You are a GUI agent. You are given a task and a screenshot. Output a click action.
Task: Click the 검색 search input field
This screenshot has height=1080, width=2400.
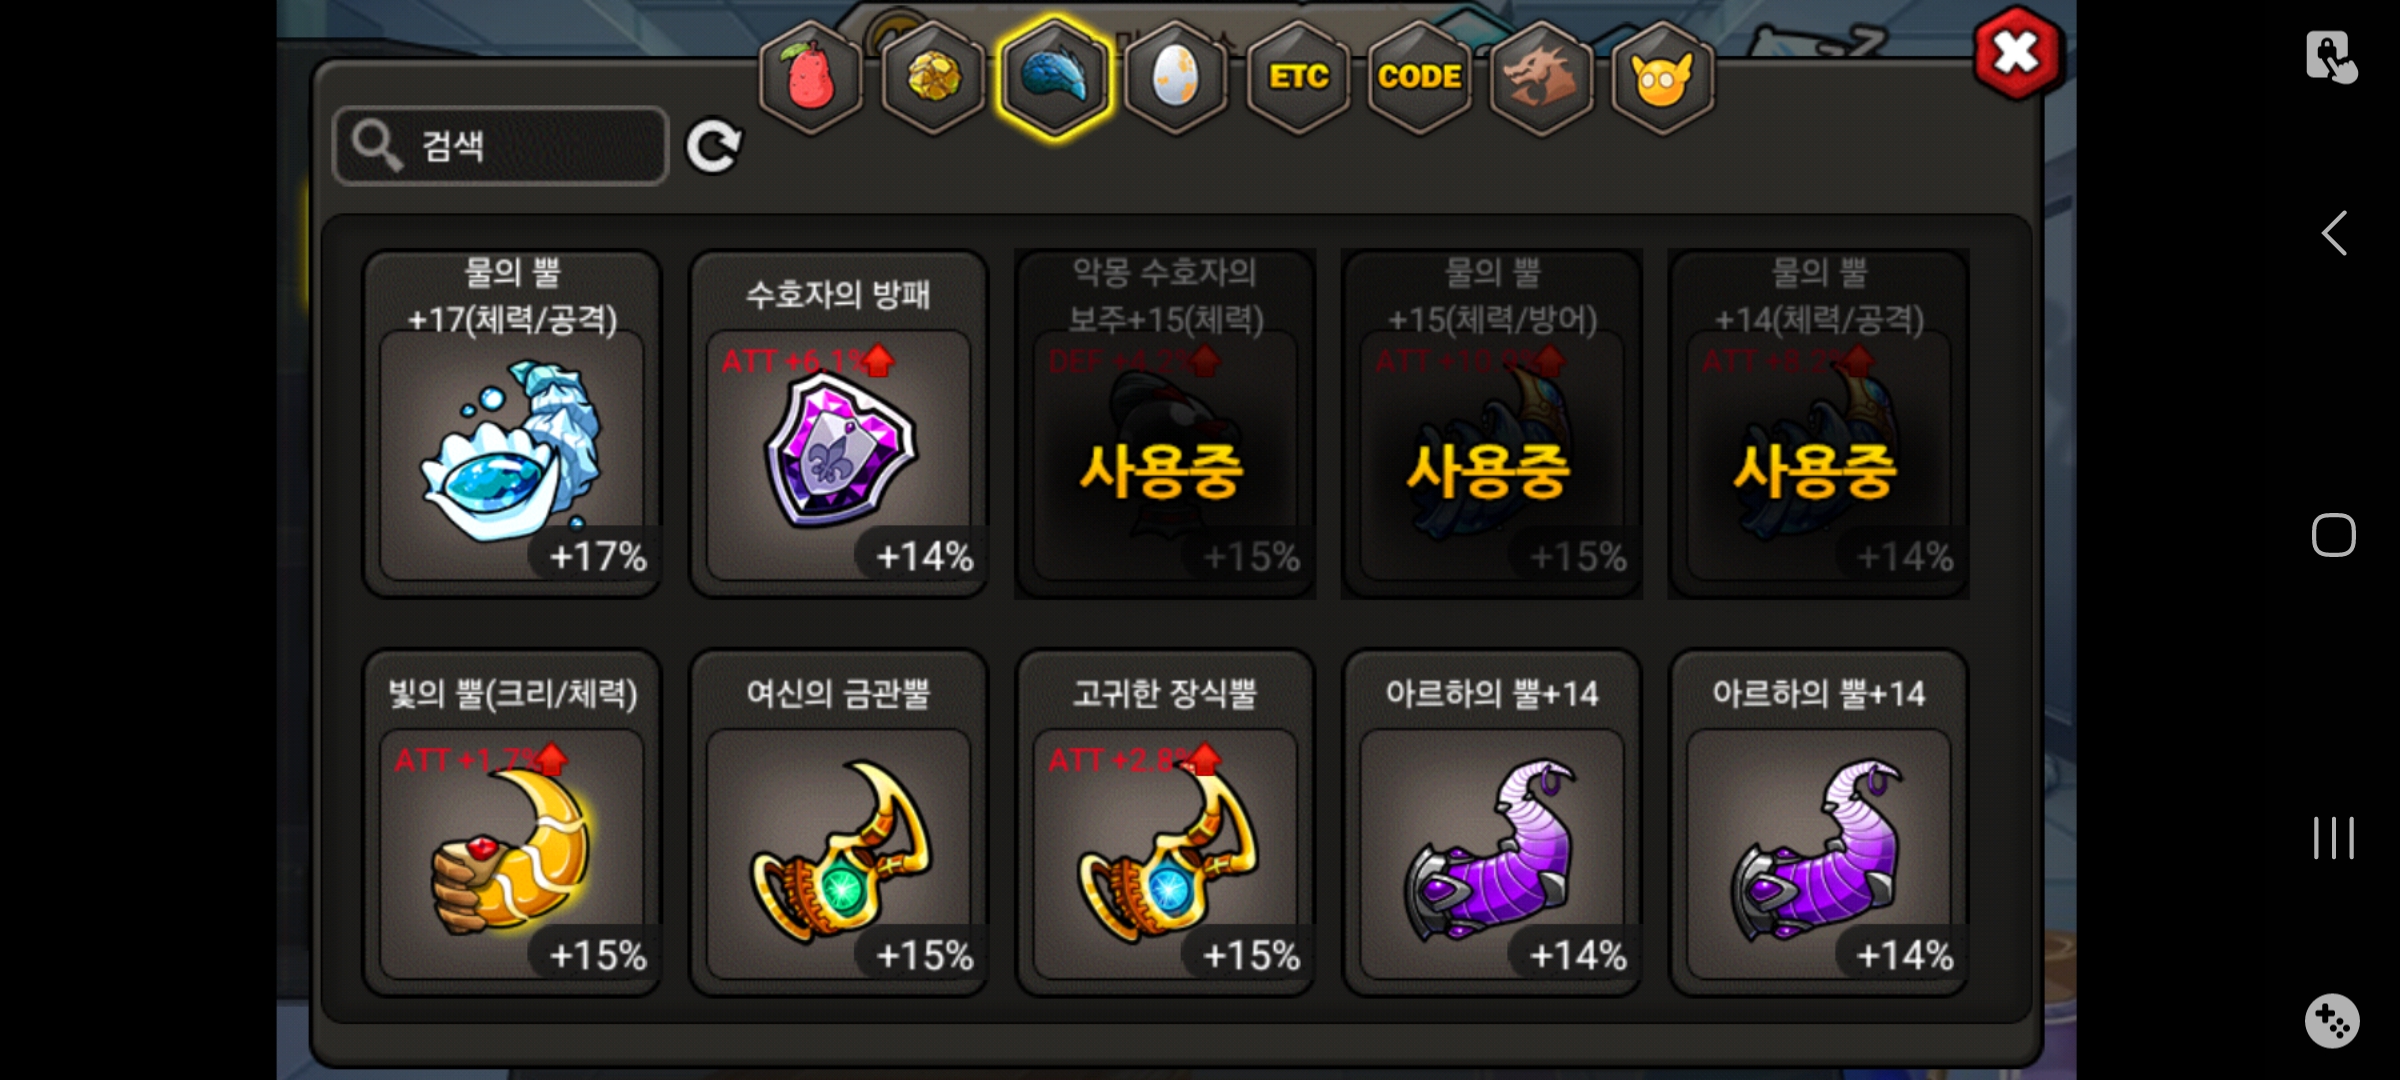501,146
